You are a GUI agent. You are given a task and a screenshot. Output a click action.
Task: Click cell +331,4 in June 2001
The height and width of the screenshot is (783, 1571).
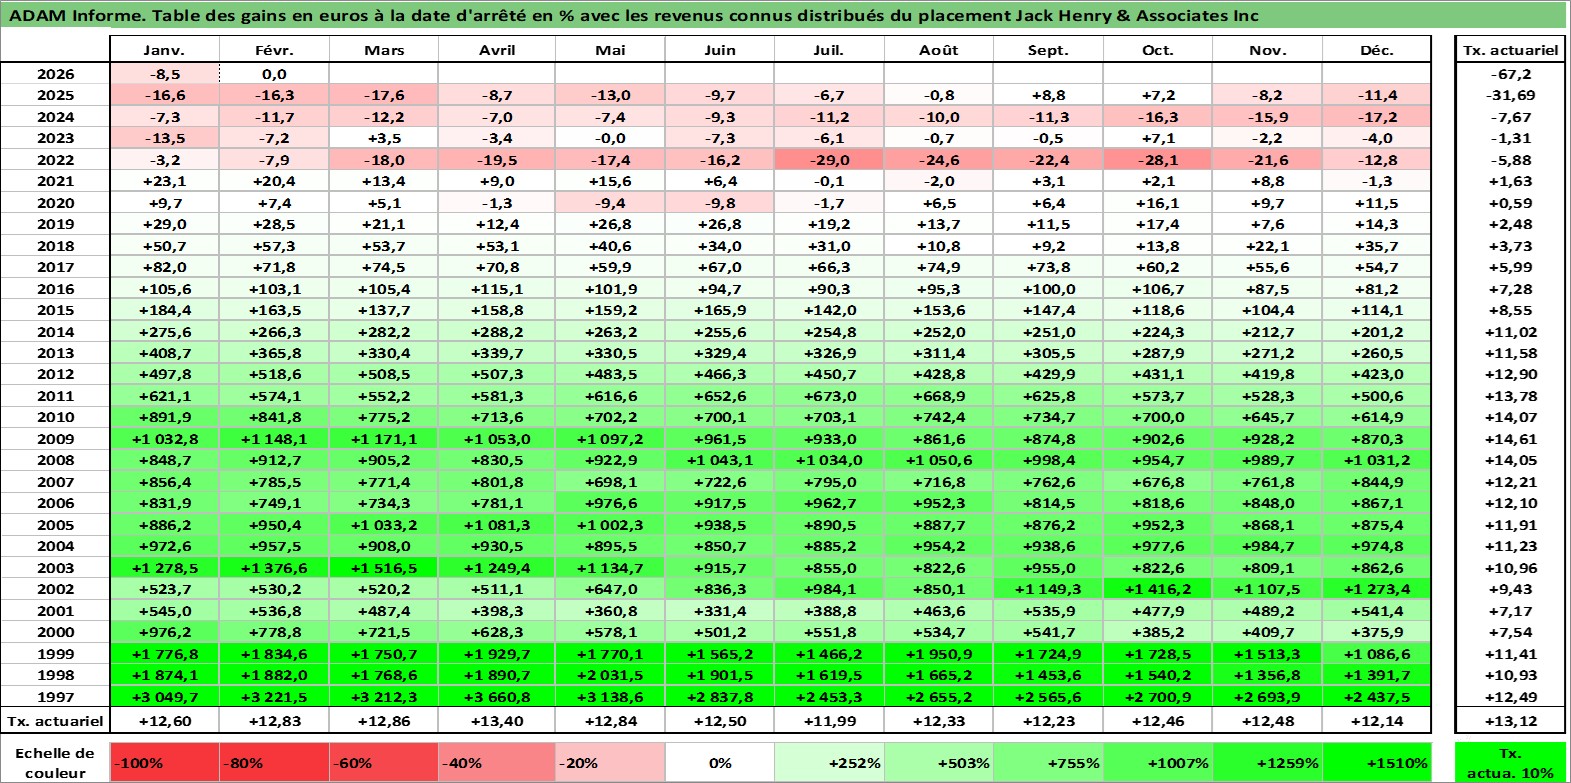pos(720,611)
